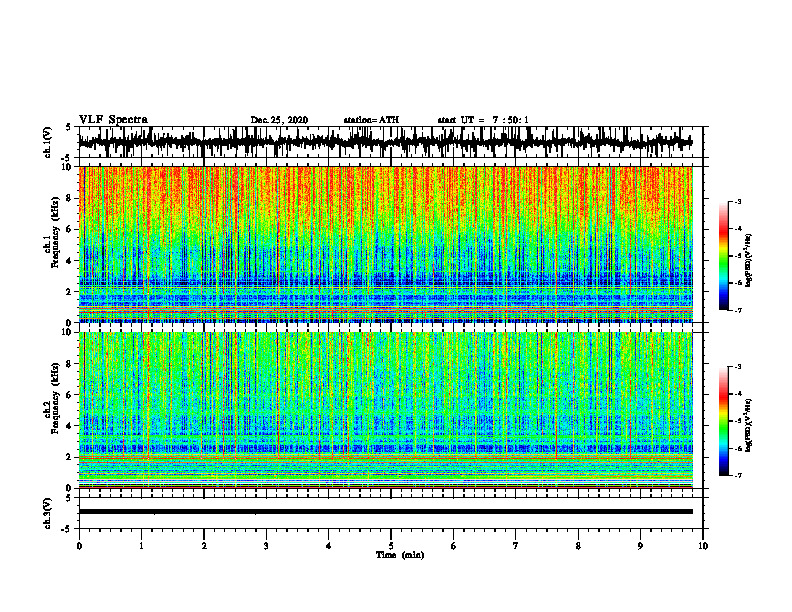792x612 pixels.
Task: Click the "6" kHz tick on ch.1 axis
Action: click(x=69, y=229)
